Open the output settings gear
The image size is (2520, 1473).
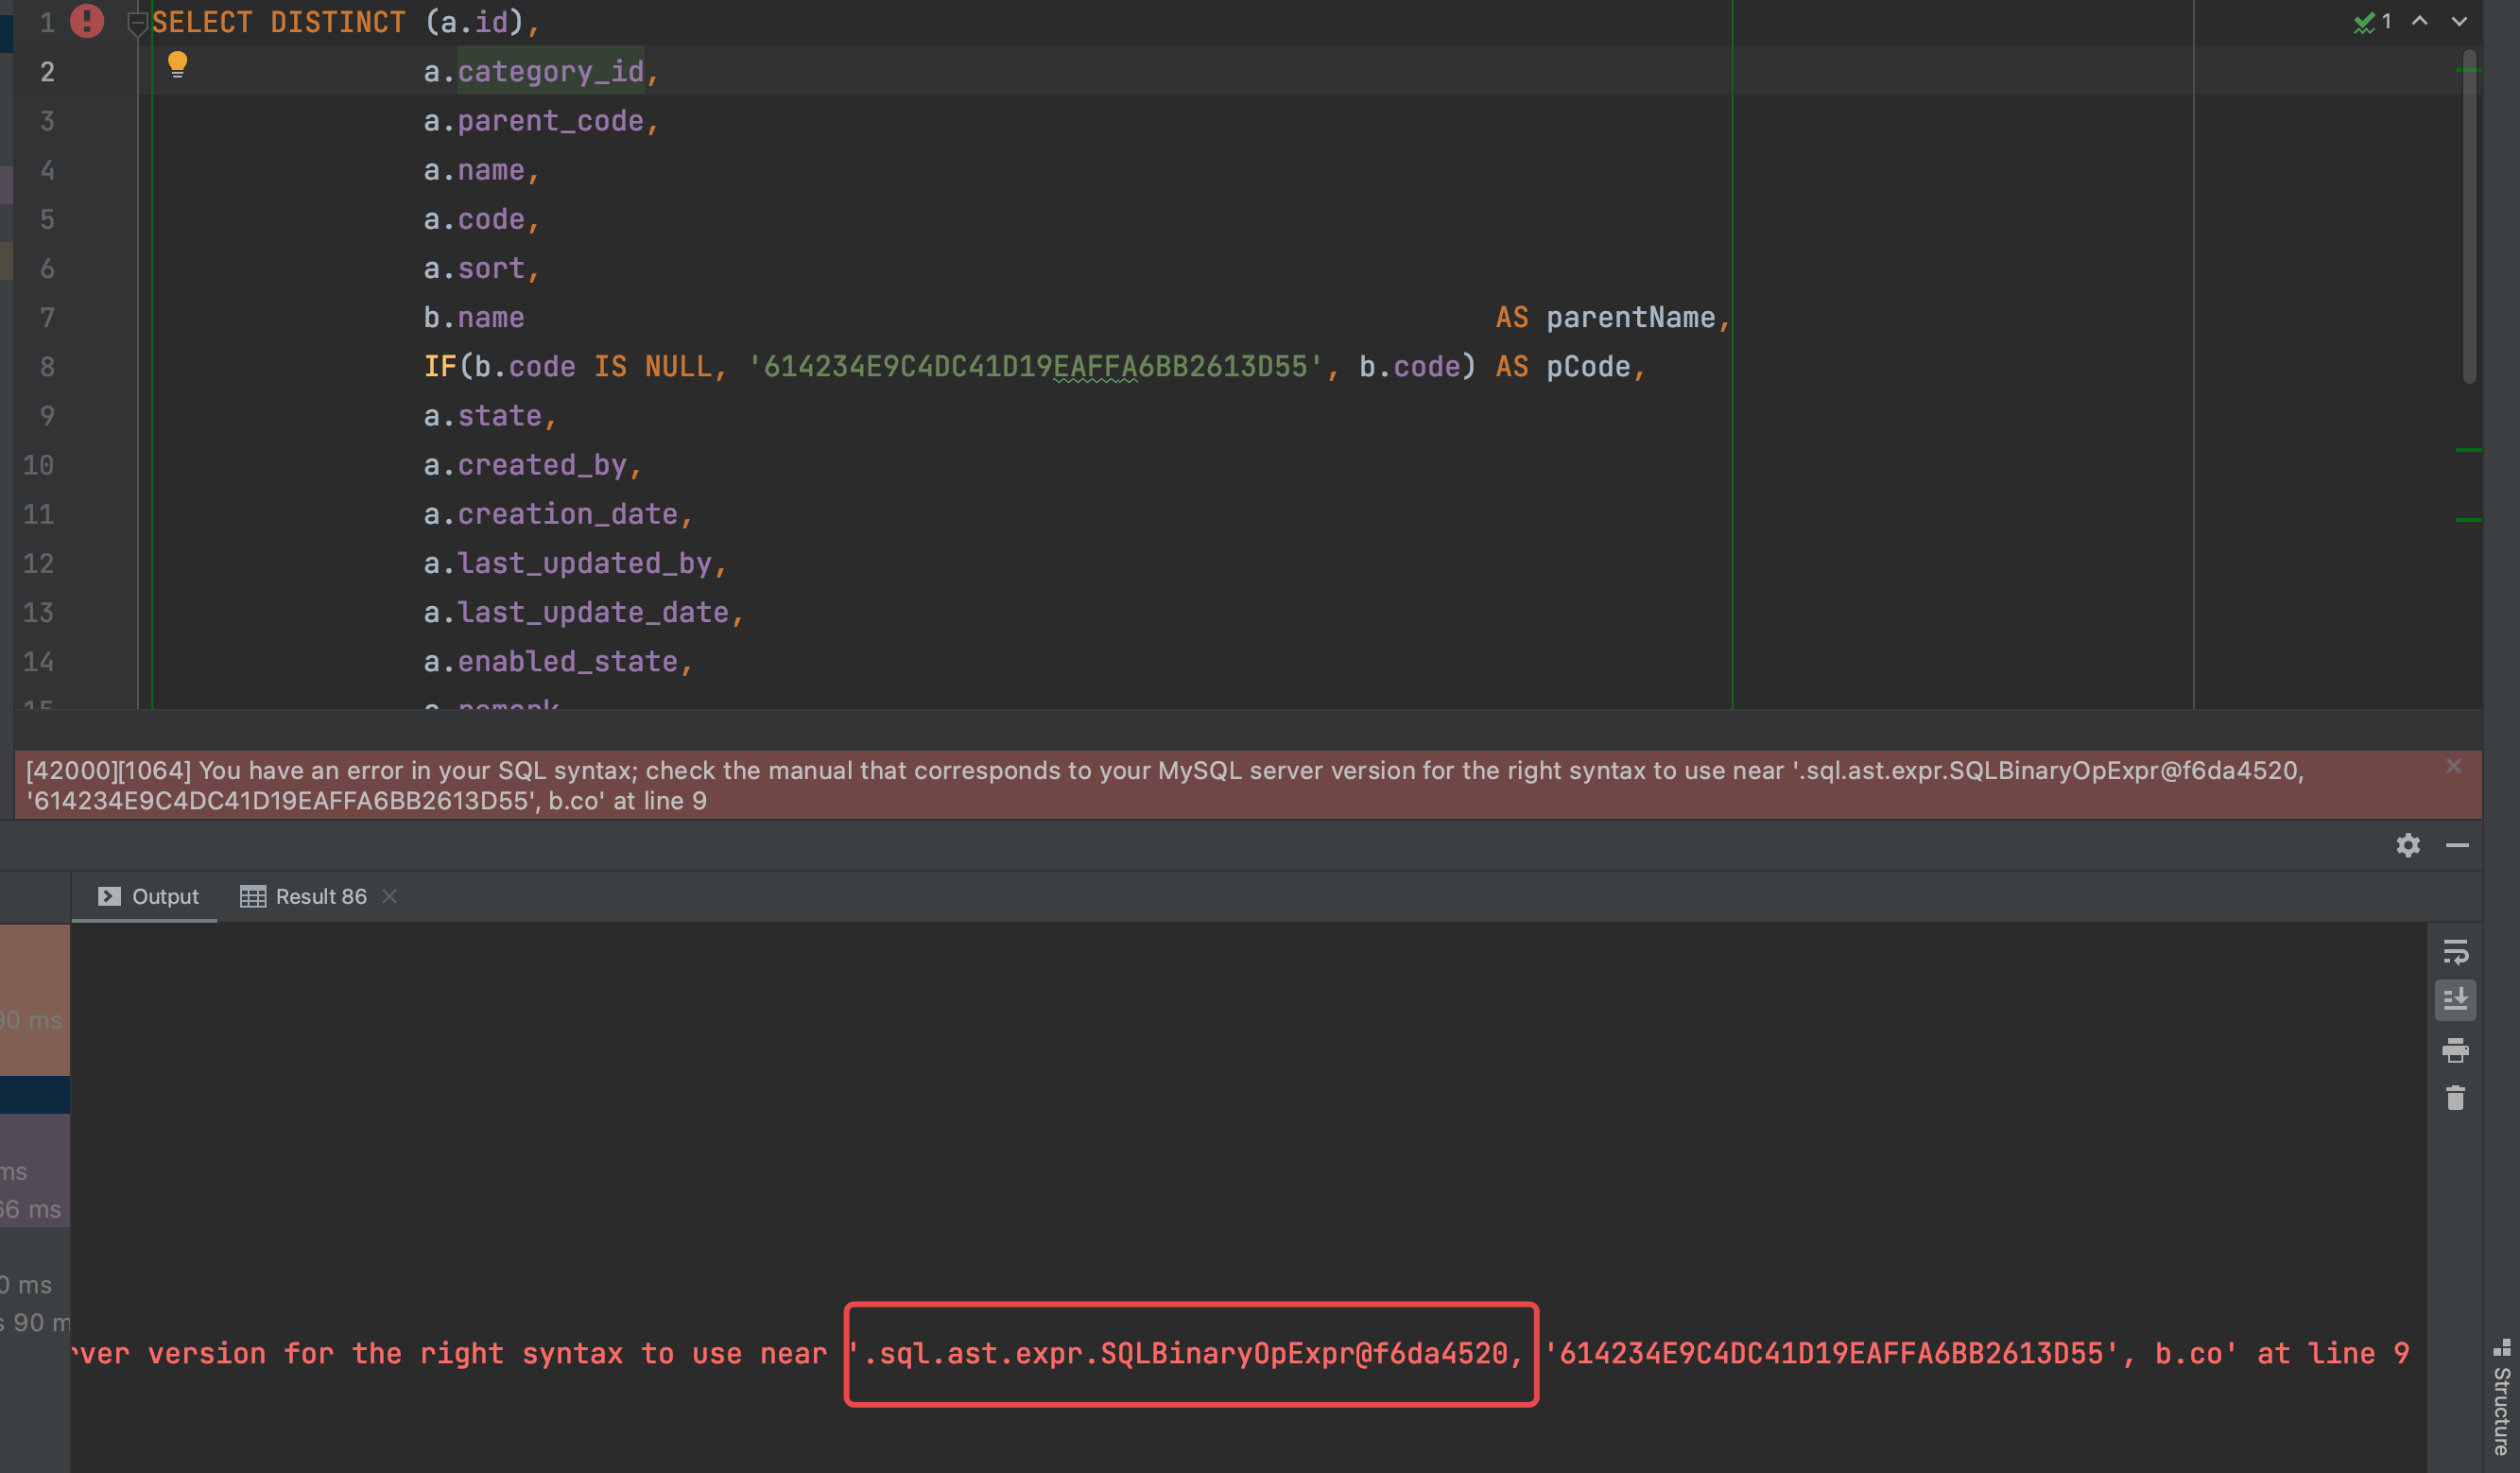[2409, 845]
